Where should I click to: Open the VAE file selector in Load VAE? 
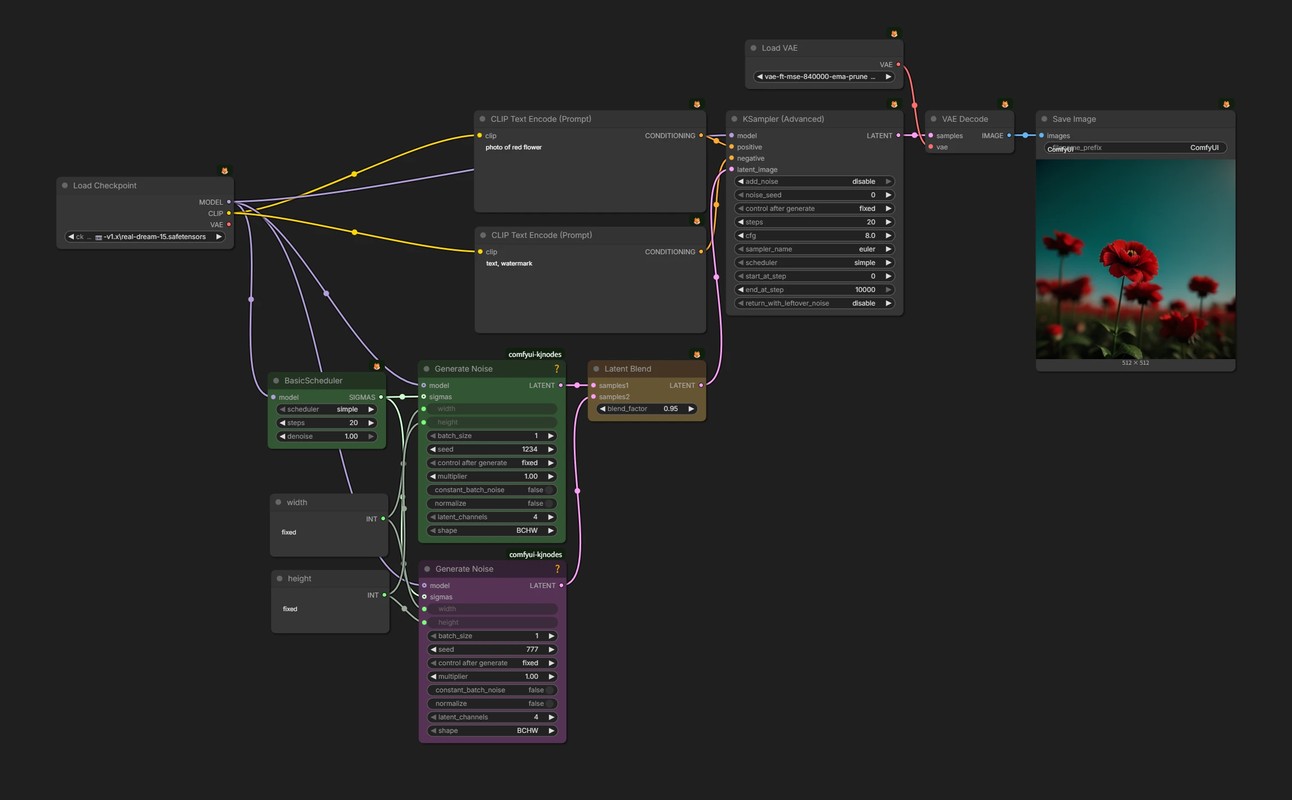pyautogui.click(x=824, y=76)
